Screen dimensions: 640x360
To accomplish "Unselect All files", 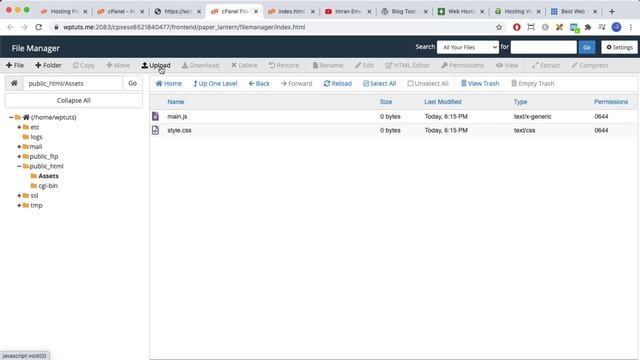I will (x=428, y=83).
